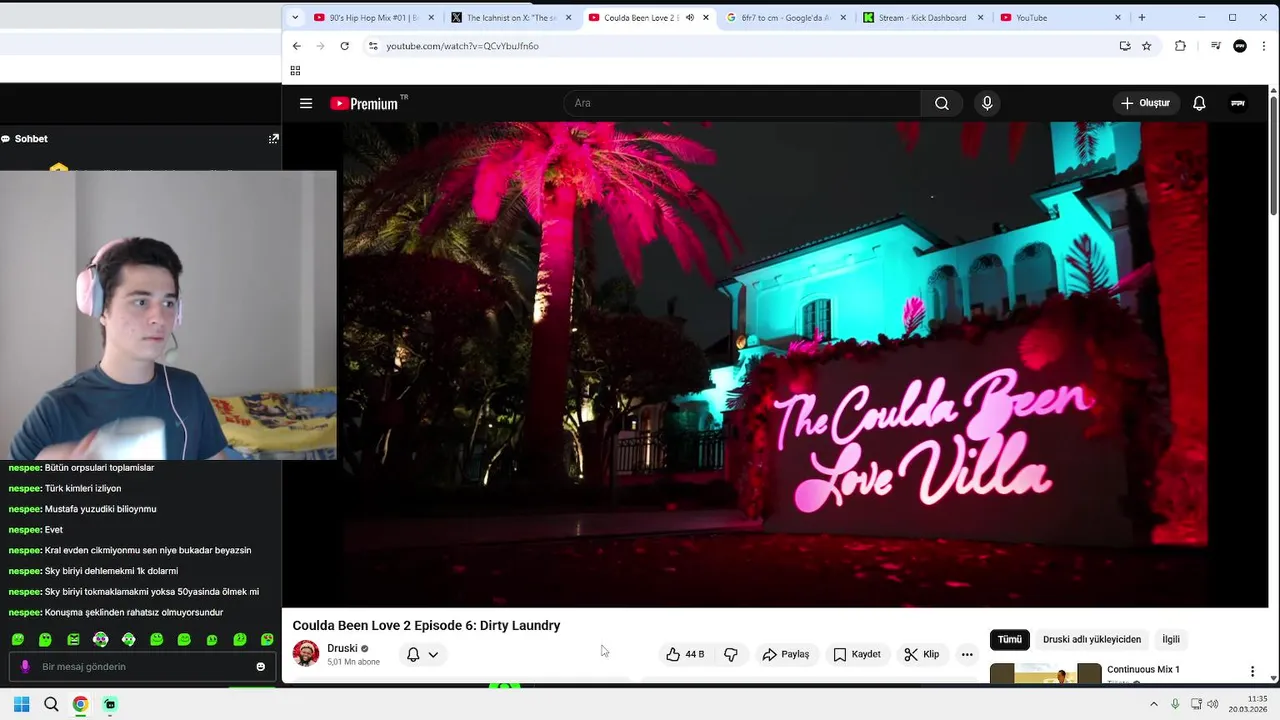
Task: Click the video player showing Love Villa
Action: coord(775,364)
